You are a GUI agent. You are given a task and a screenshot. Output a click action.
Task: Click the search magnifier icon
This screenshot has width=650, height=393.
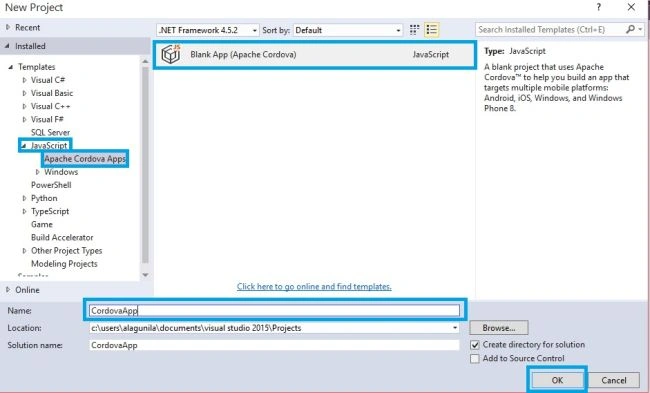coord(630,29)
